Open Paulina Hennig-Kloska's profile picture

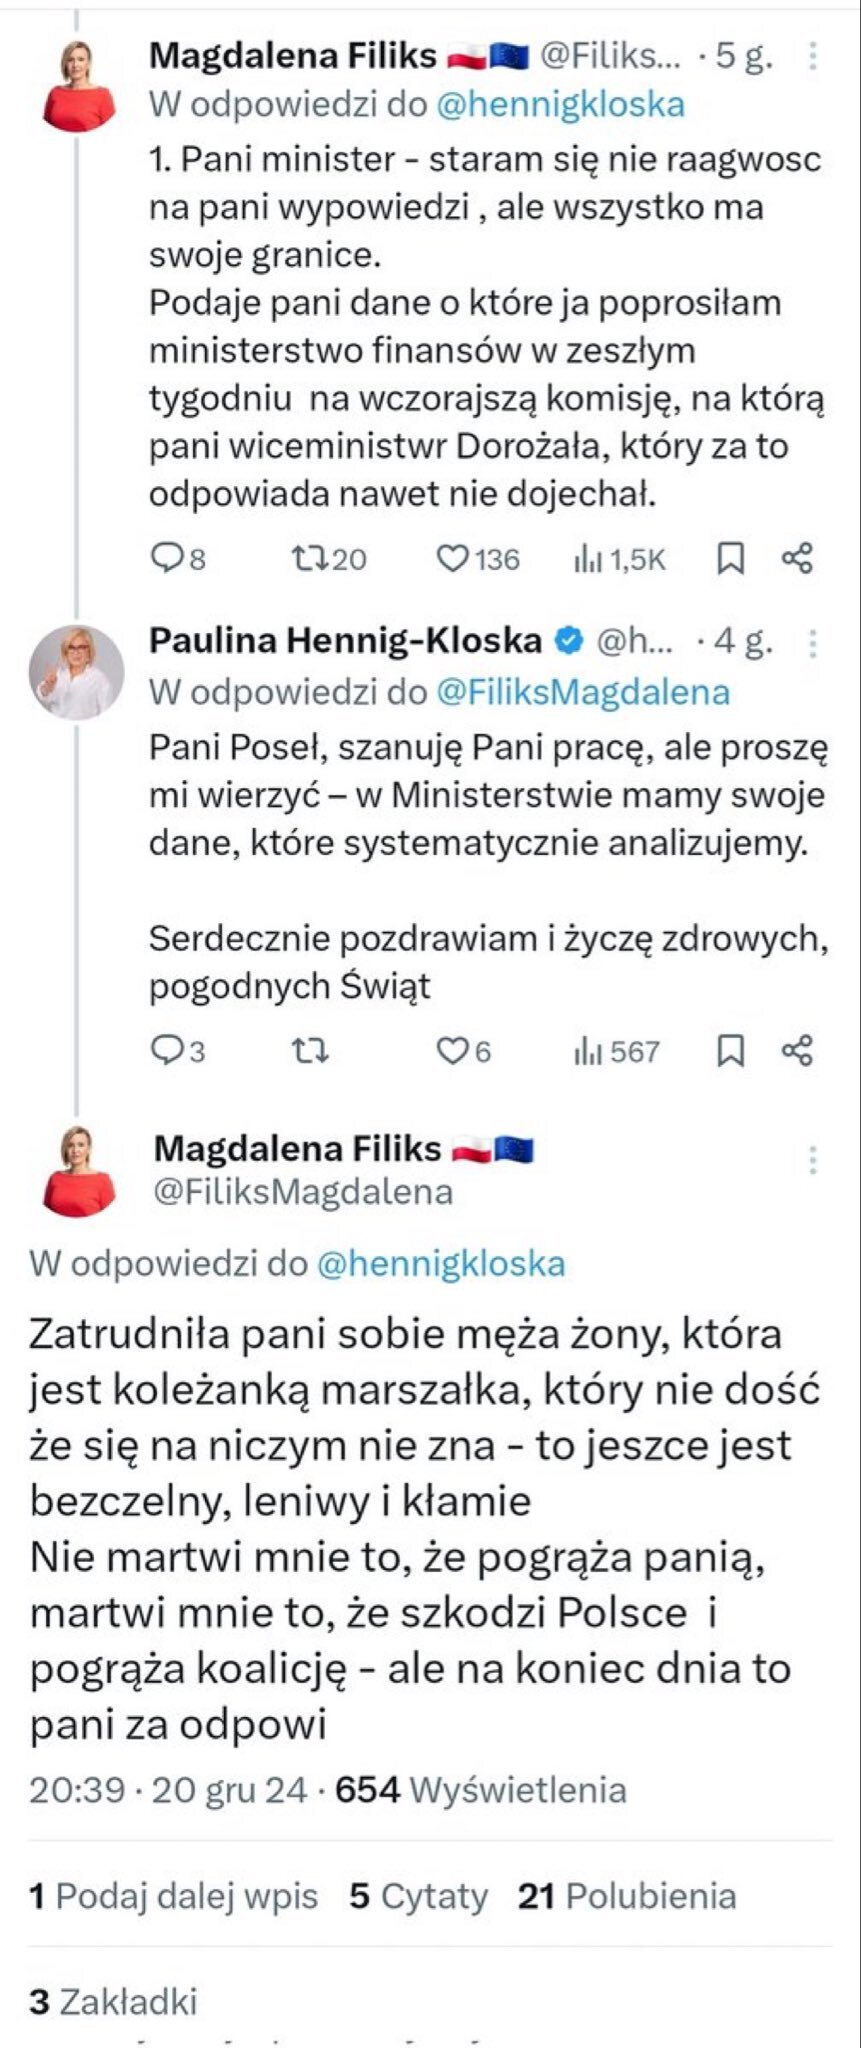pos(76,672)
